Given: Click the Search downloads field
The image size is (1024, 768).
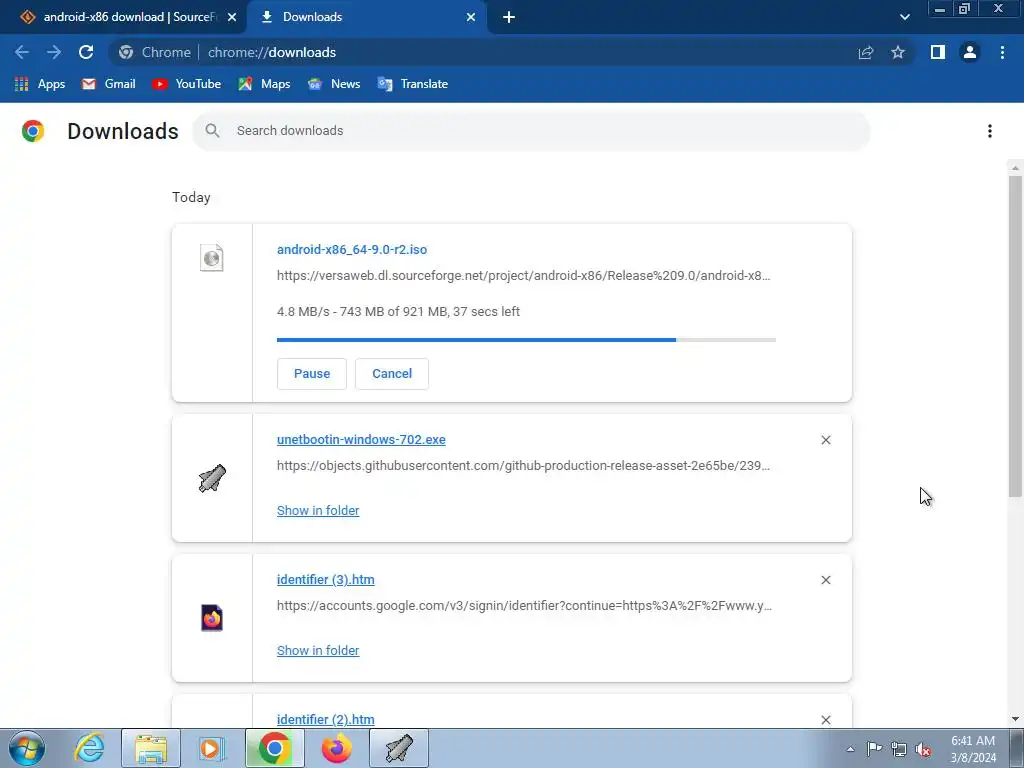Looking at the screenshot, I should (532, 131).
